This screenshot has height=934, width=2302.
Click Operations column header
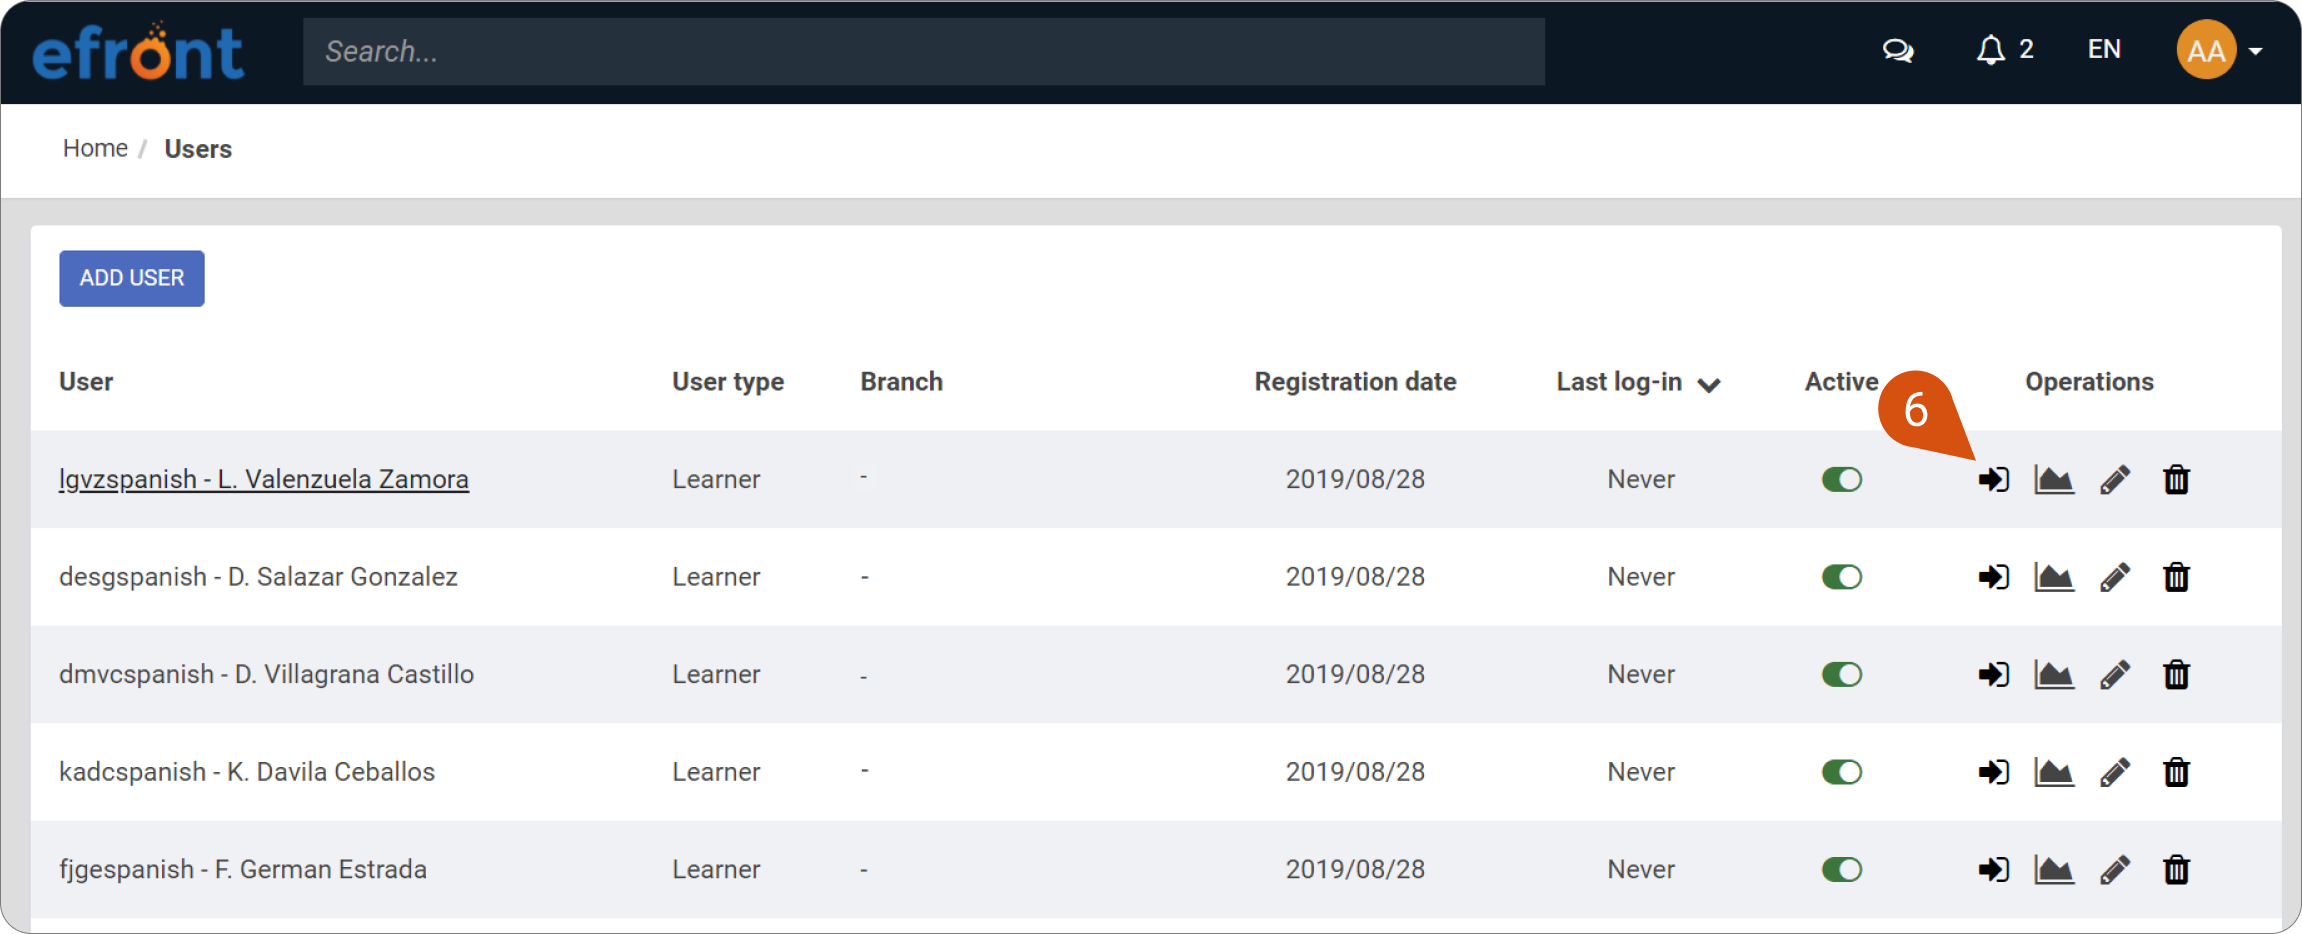point(2089,382)
